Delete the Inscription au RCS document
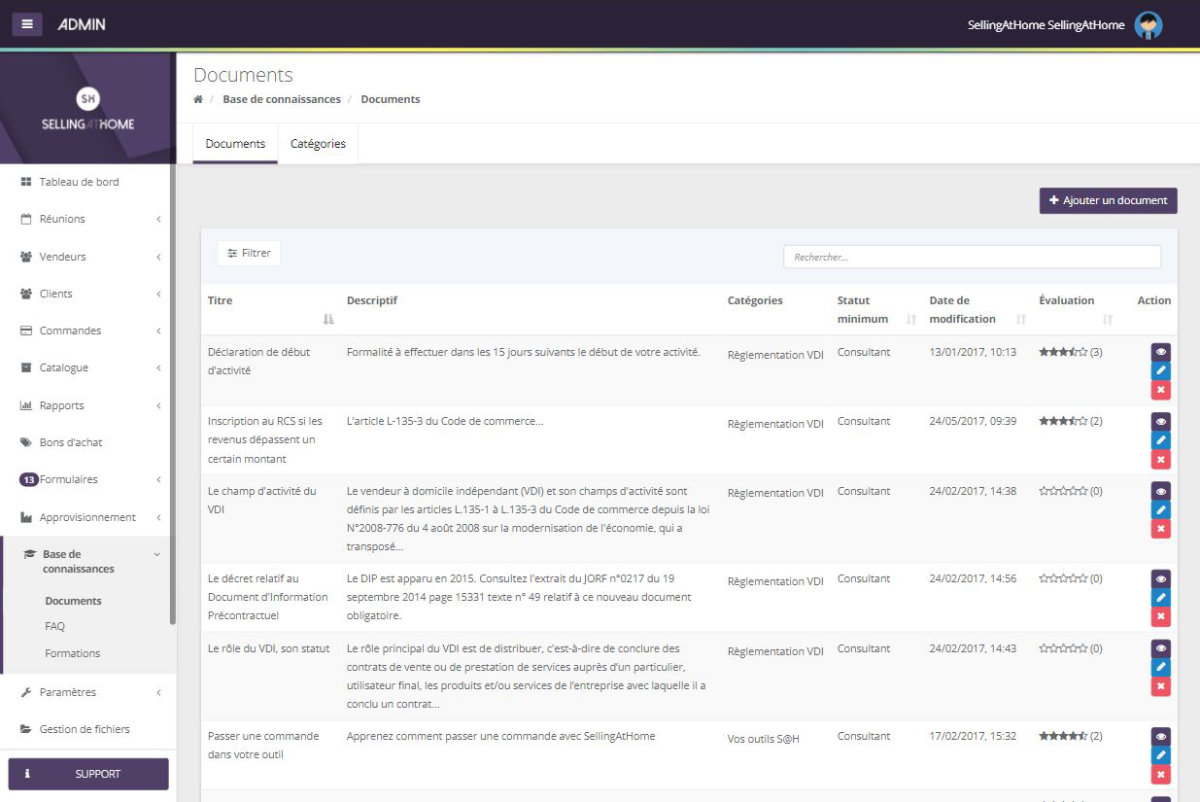 pyautogui.click(x=1161, y=459)
